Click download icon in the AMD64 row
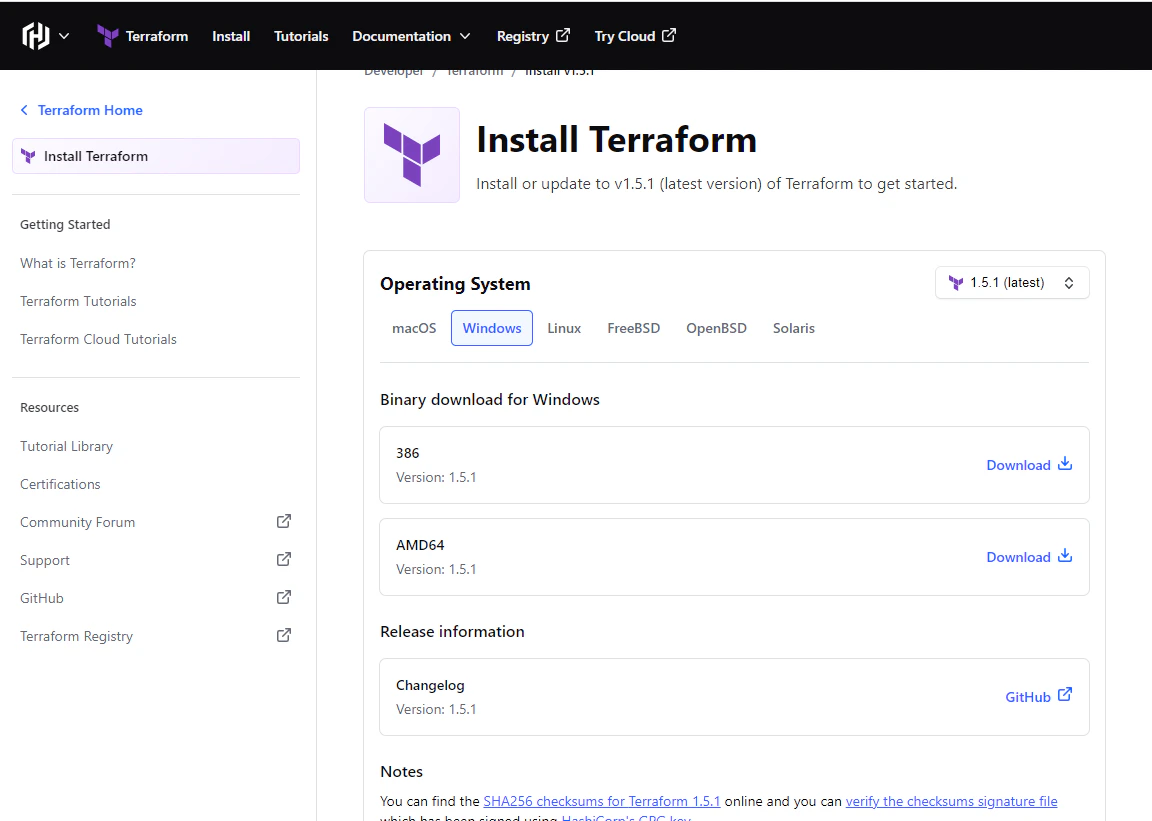The width and height of the screenshot is (1152, 821). point(1065,556)
